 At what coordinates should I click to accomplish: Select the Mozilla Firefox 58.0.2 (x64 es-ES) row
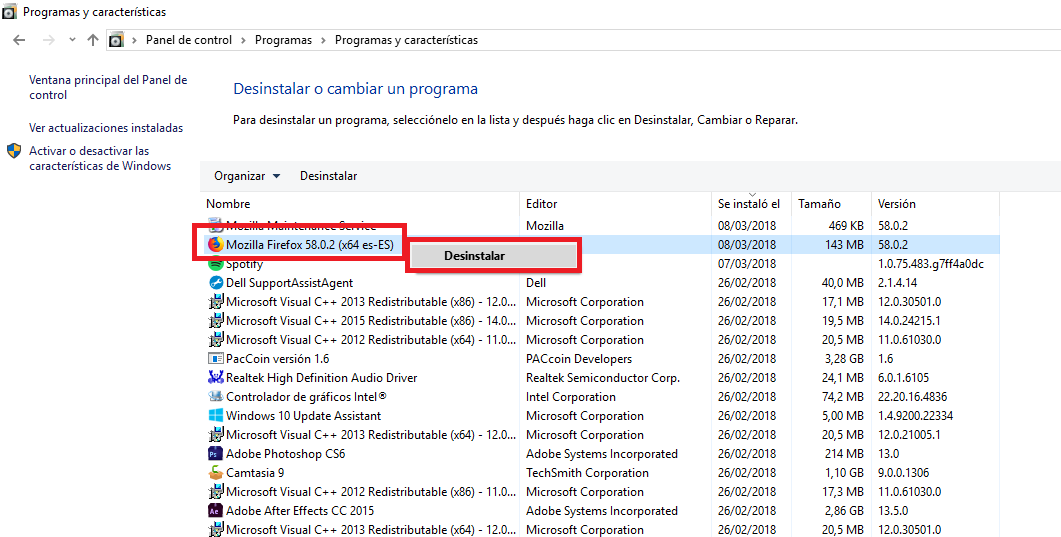point(601,245)
